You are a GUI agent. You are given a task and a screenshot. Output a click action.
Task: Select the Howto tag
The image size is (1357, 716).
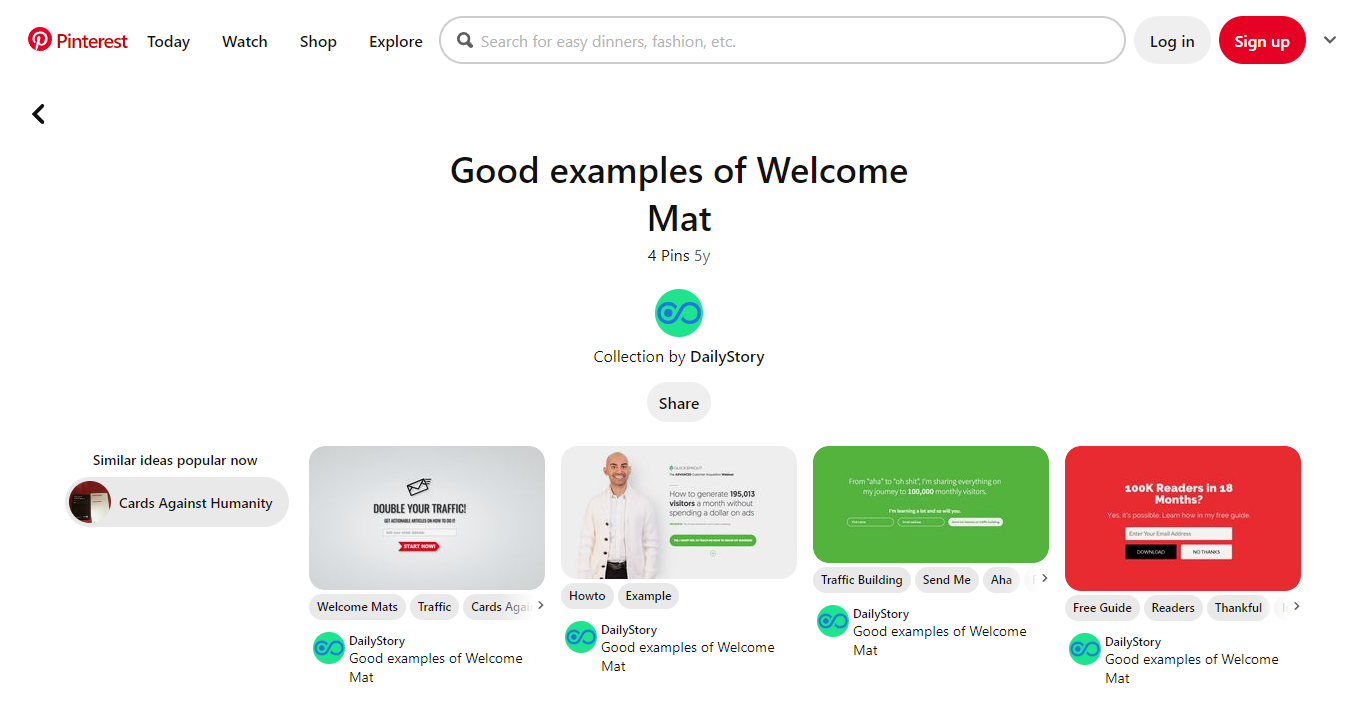[587, 595]
